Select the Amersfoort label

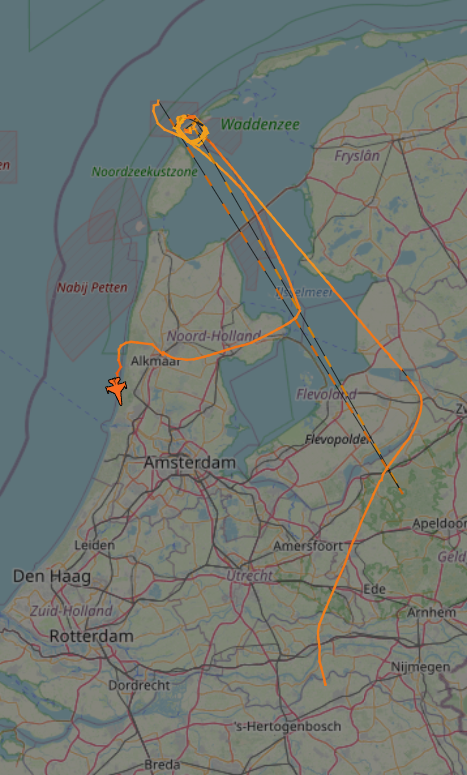pos(308,546)
